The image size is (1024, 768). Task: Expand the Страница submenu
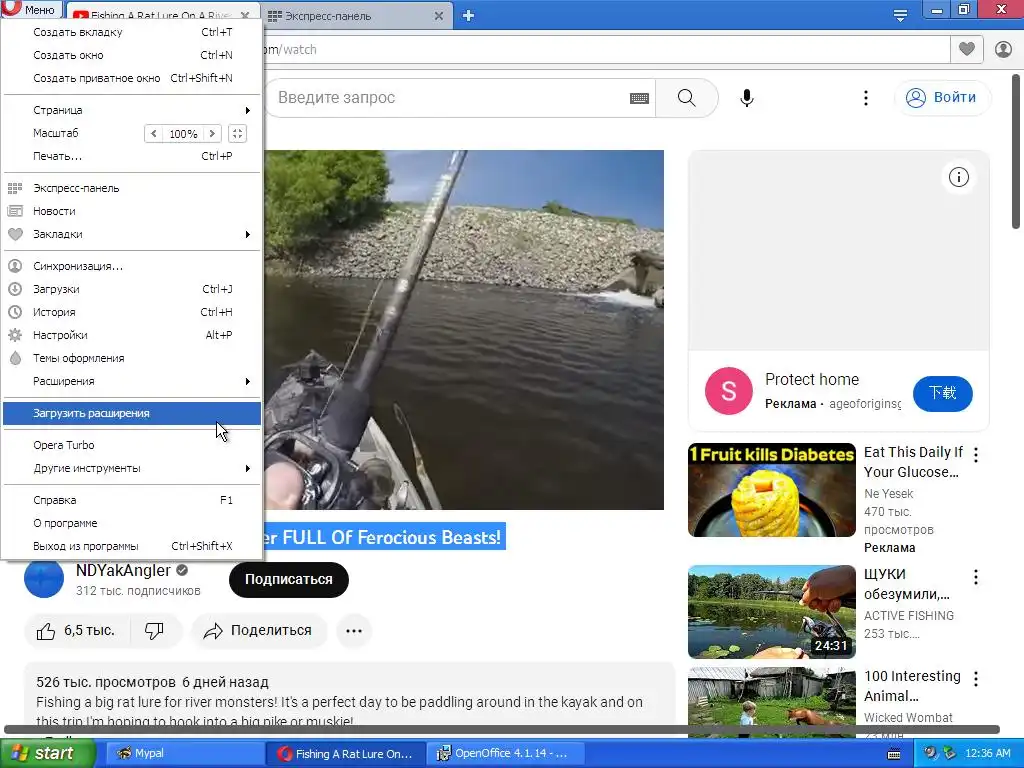[x=132, y=110]
